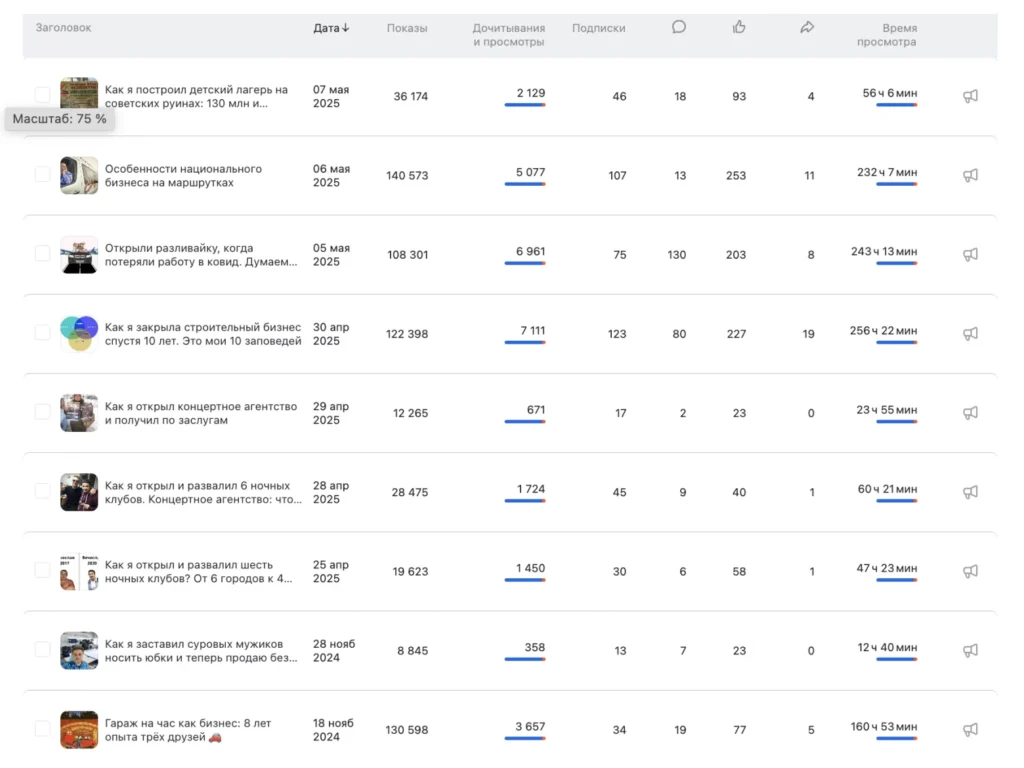The height and width of the screenshot is (768, 1024).
Task: Sort by Время просмотра column header
Action: tap(886, 35)
